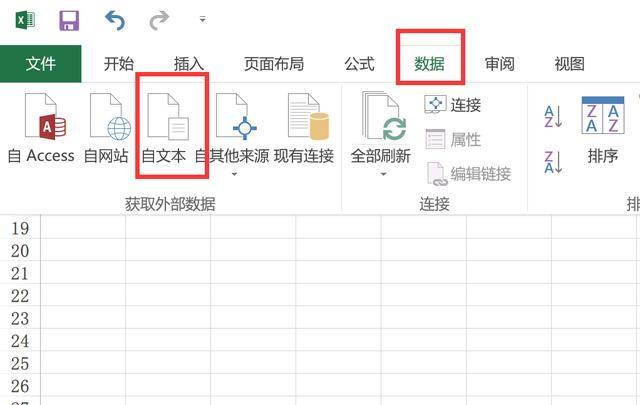Undo the last action
640x405 pixels.
[115, 20]
